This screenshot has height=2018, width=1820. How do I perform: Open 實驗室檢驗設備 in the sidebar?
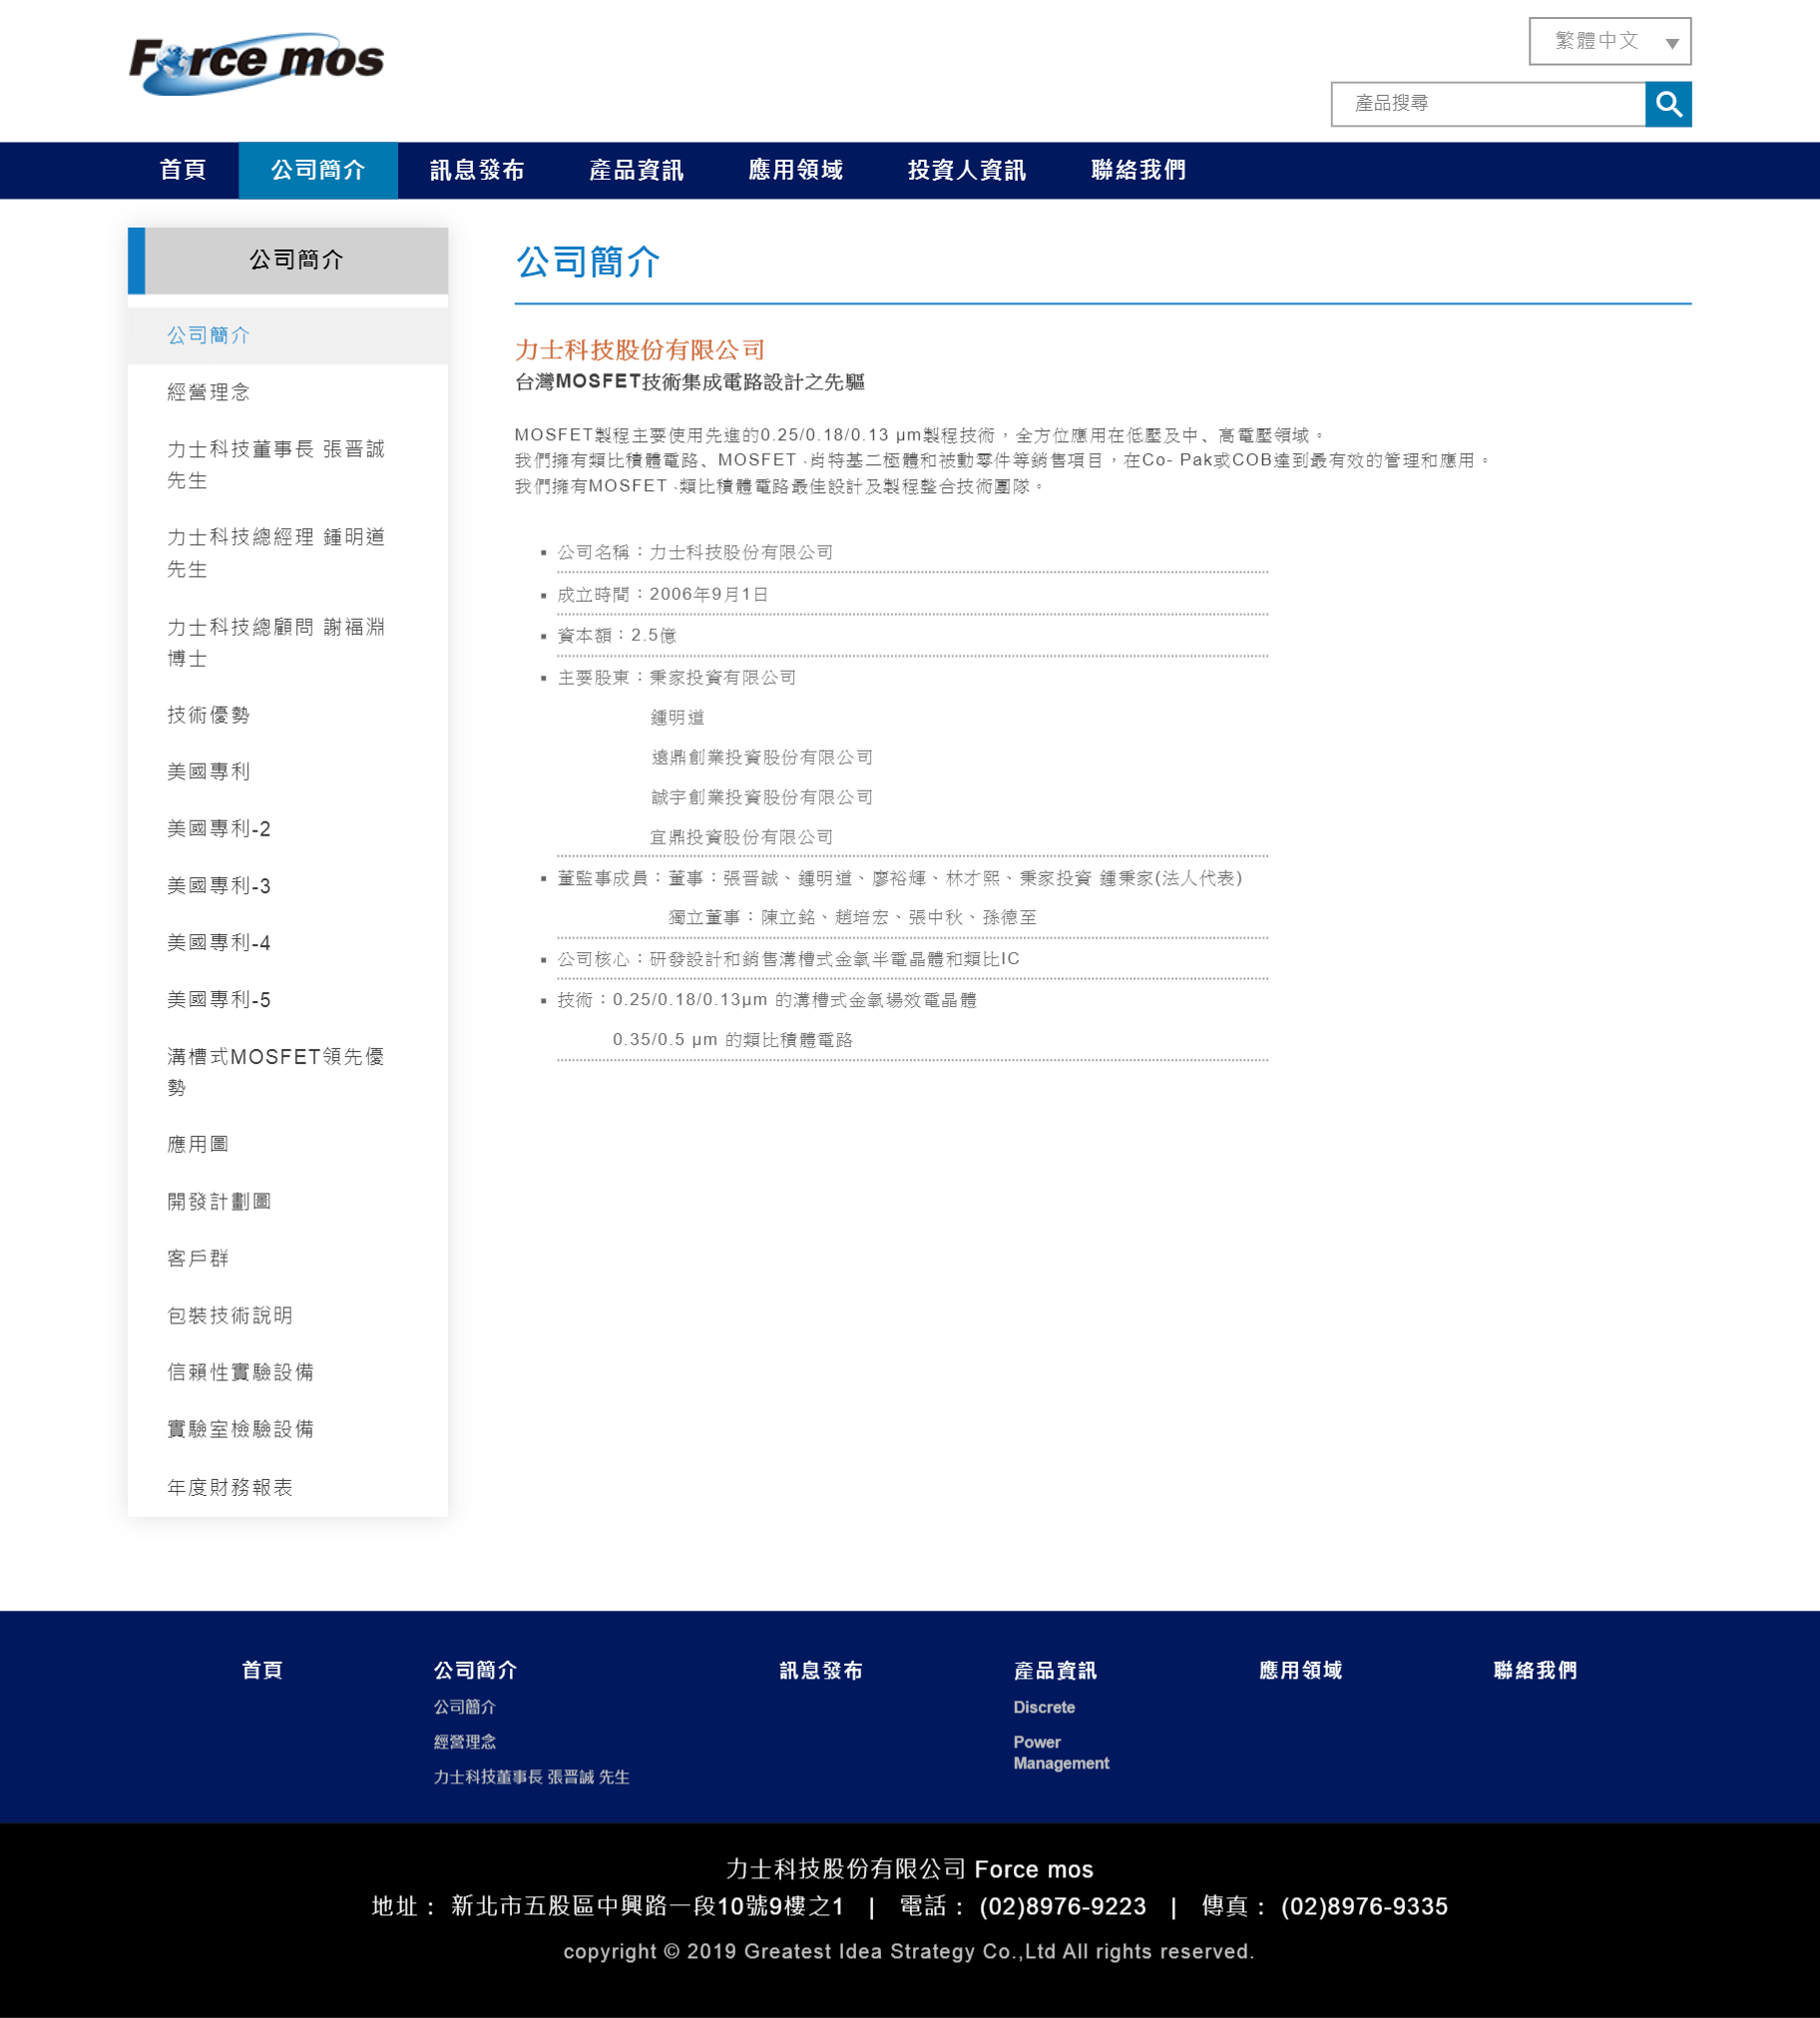(x=288, y=1429)
